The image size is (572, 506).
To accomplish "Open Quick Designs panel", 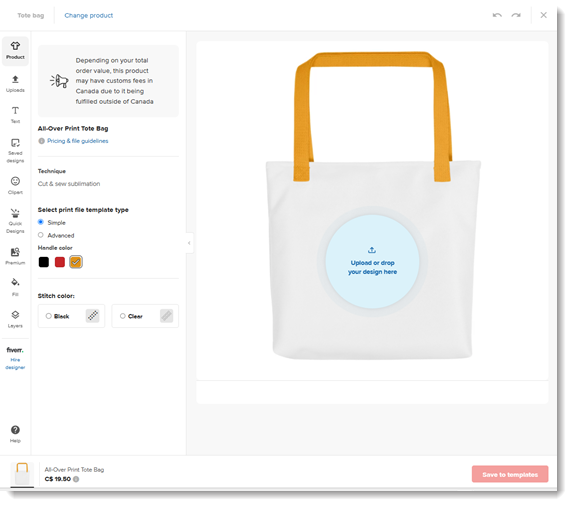I will 15,221.
